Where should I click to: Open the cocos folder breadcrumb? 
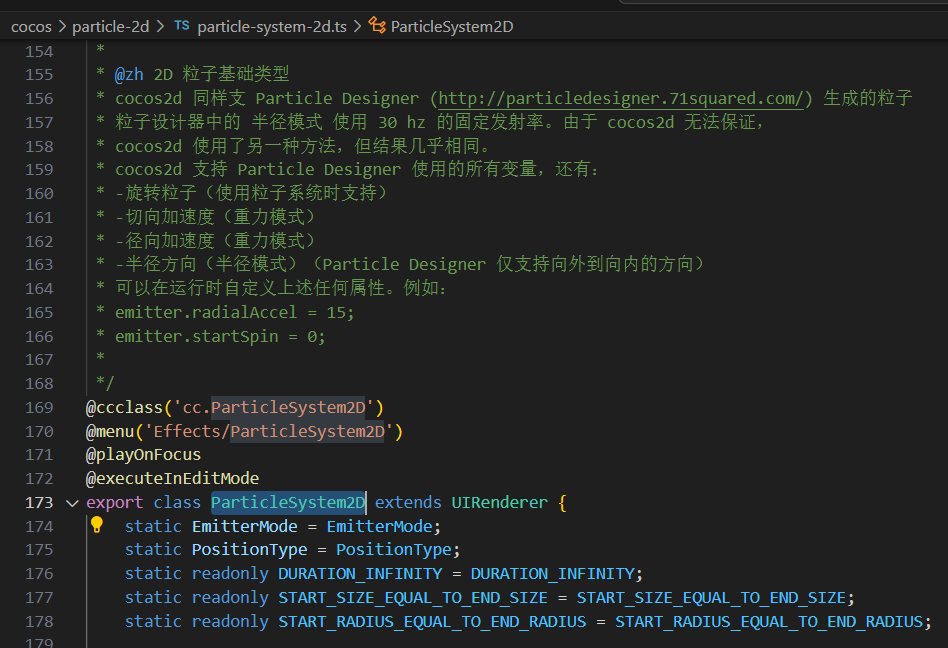(x=31, y=26)
